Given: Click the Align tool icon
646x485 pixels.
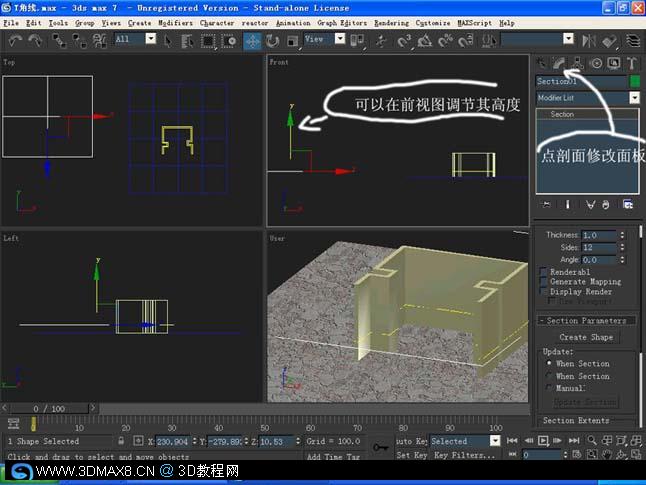Looking at the screenshot, I should click(609, 40).
